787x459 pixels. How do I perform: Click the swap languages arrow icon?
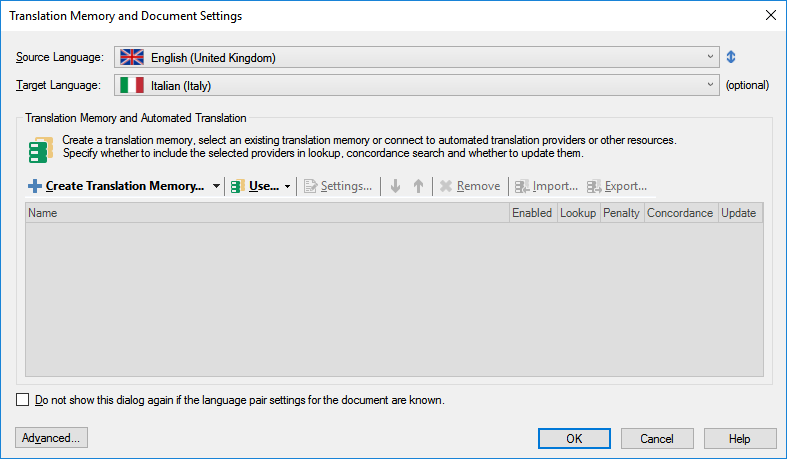coord(731,57)
